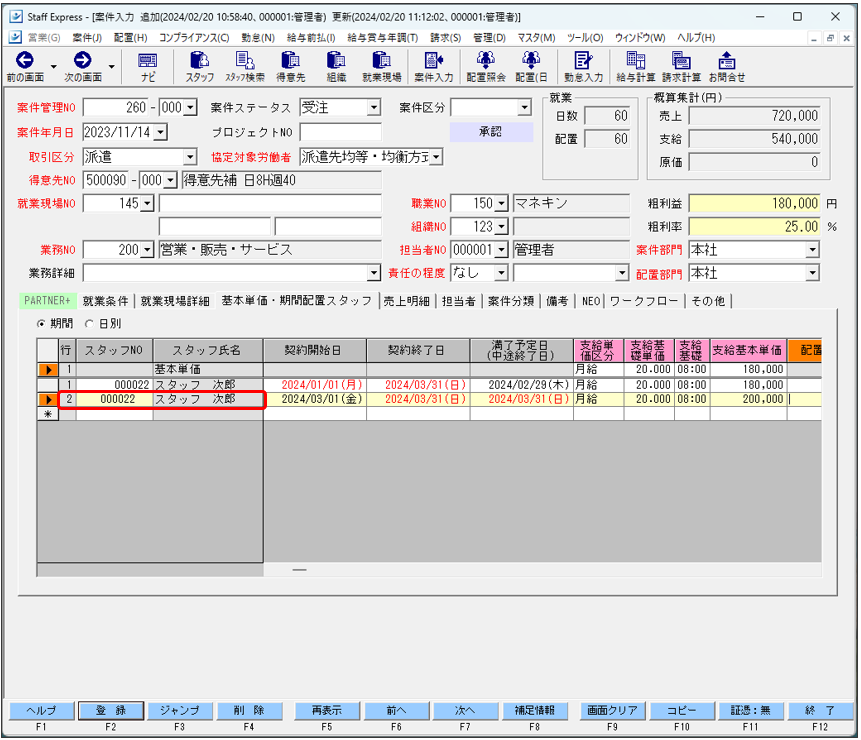
Task: Switch to the 就業現場詳細 tab
Action: (175, 301)
